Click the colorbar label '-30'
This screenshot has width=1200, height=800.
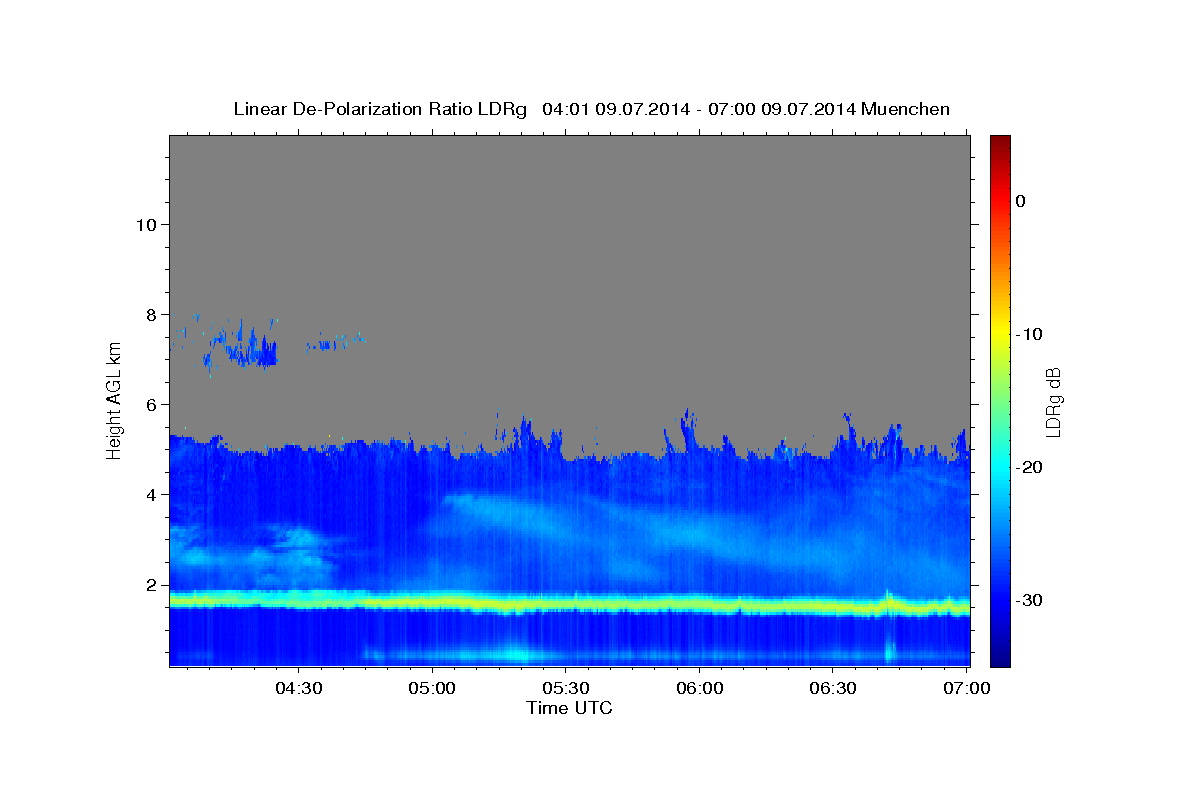1029,600
